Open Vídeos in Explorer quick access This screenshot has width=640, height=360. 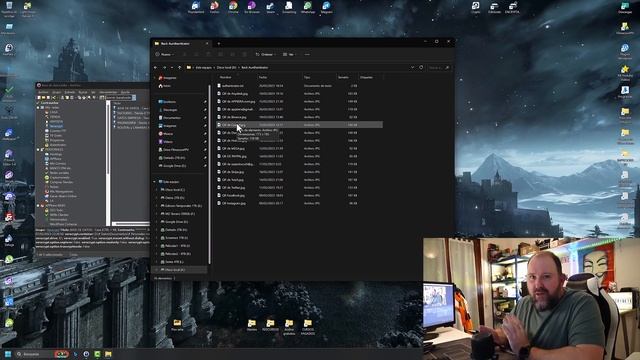pos(166,142)
